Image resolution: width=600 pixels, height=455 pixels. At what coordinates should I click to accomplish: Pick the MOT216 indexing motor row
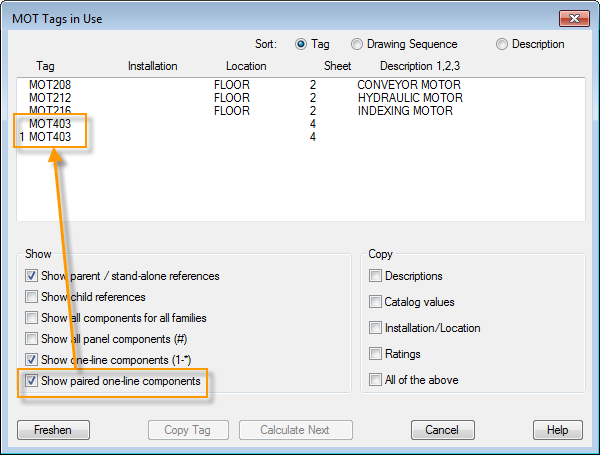(x=50, y=111)
